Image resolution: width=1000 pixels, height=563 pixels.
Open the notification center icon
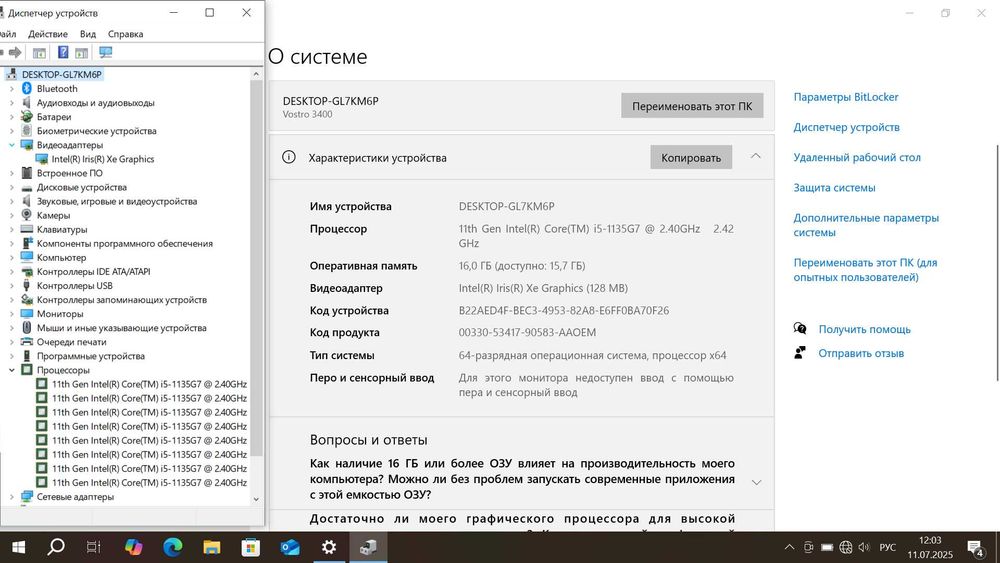pos(976,548)
